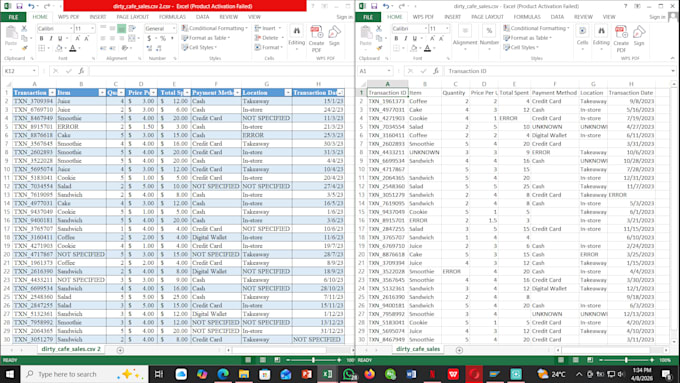Screen dimensions: 680x383
Task: Open File Explorer from the taskbar
Action: (244, 374)
